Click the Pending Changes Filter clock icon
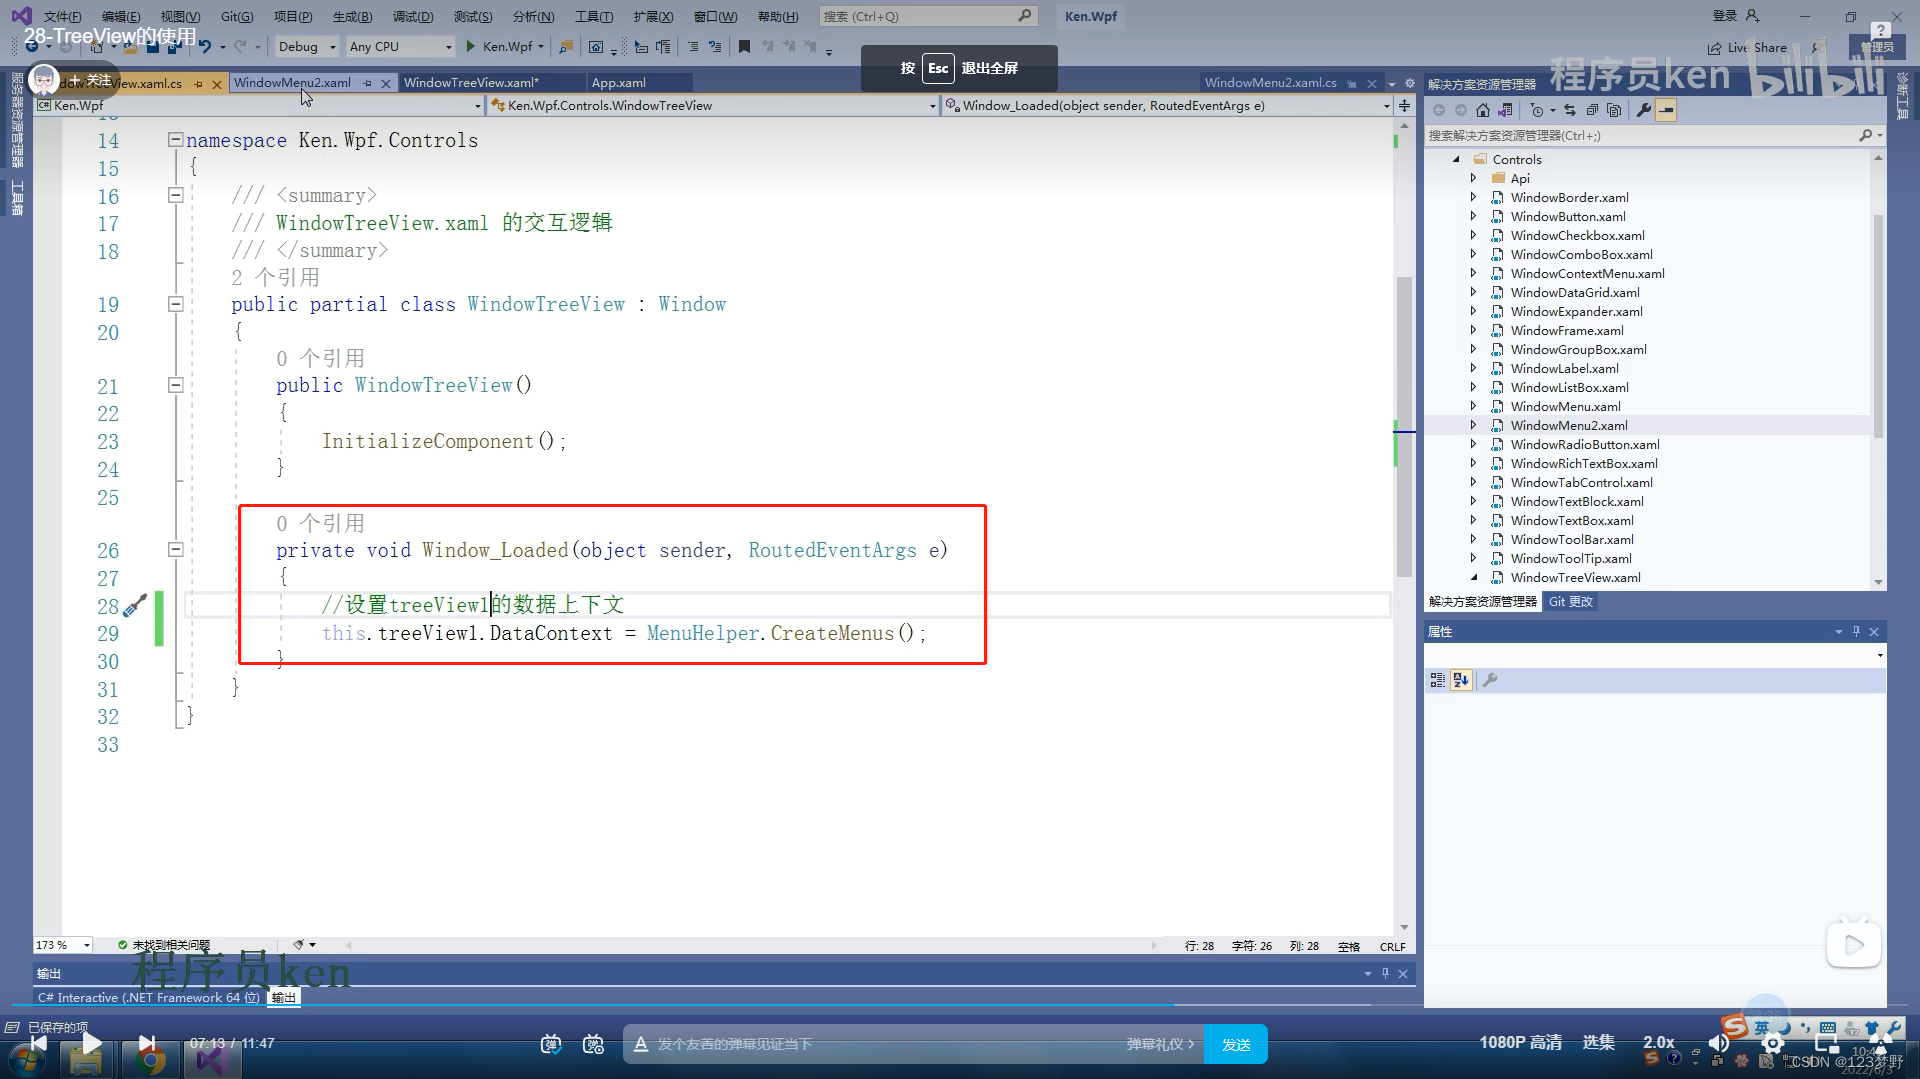Screen dimensions: 1920x1079 1537,110
